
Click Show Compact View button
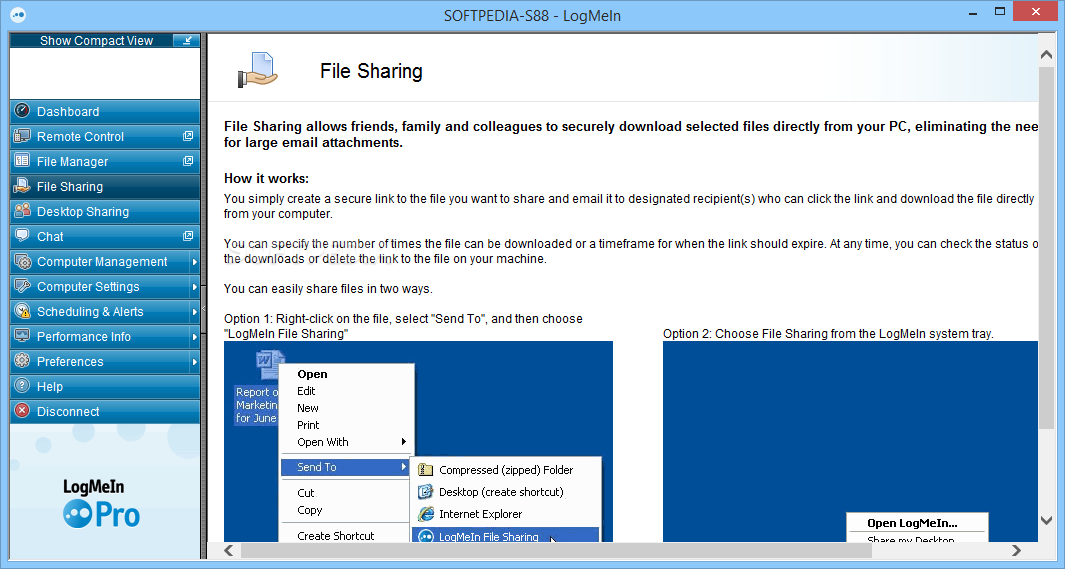(105, 41)
